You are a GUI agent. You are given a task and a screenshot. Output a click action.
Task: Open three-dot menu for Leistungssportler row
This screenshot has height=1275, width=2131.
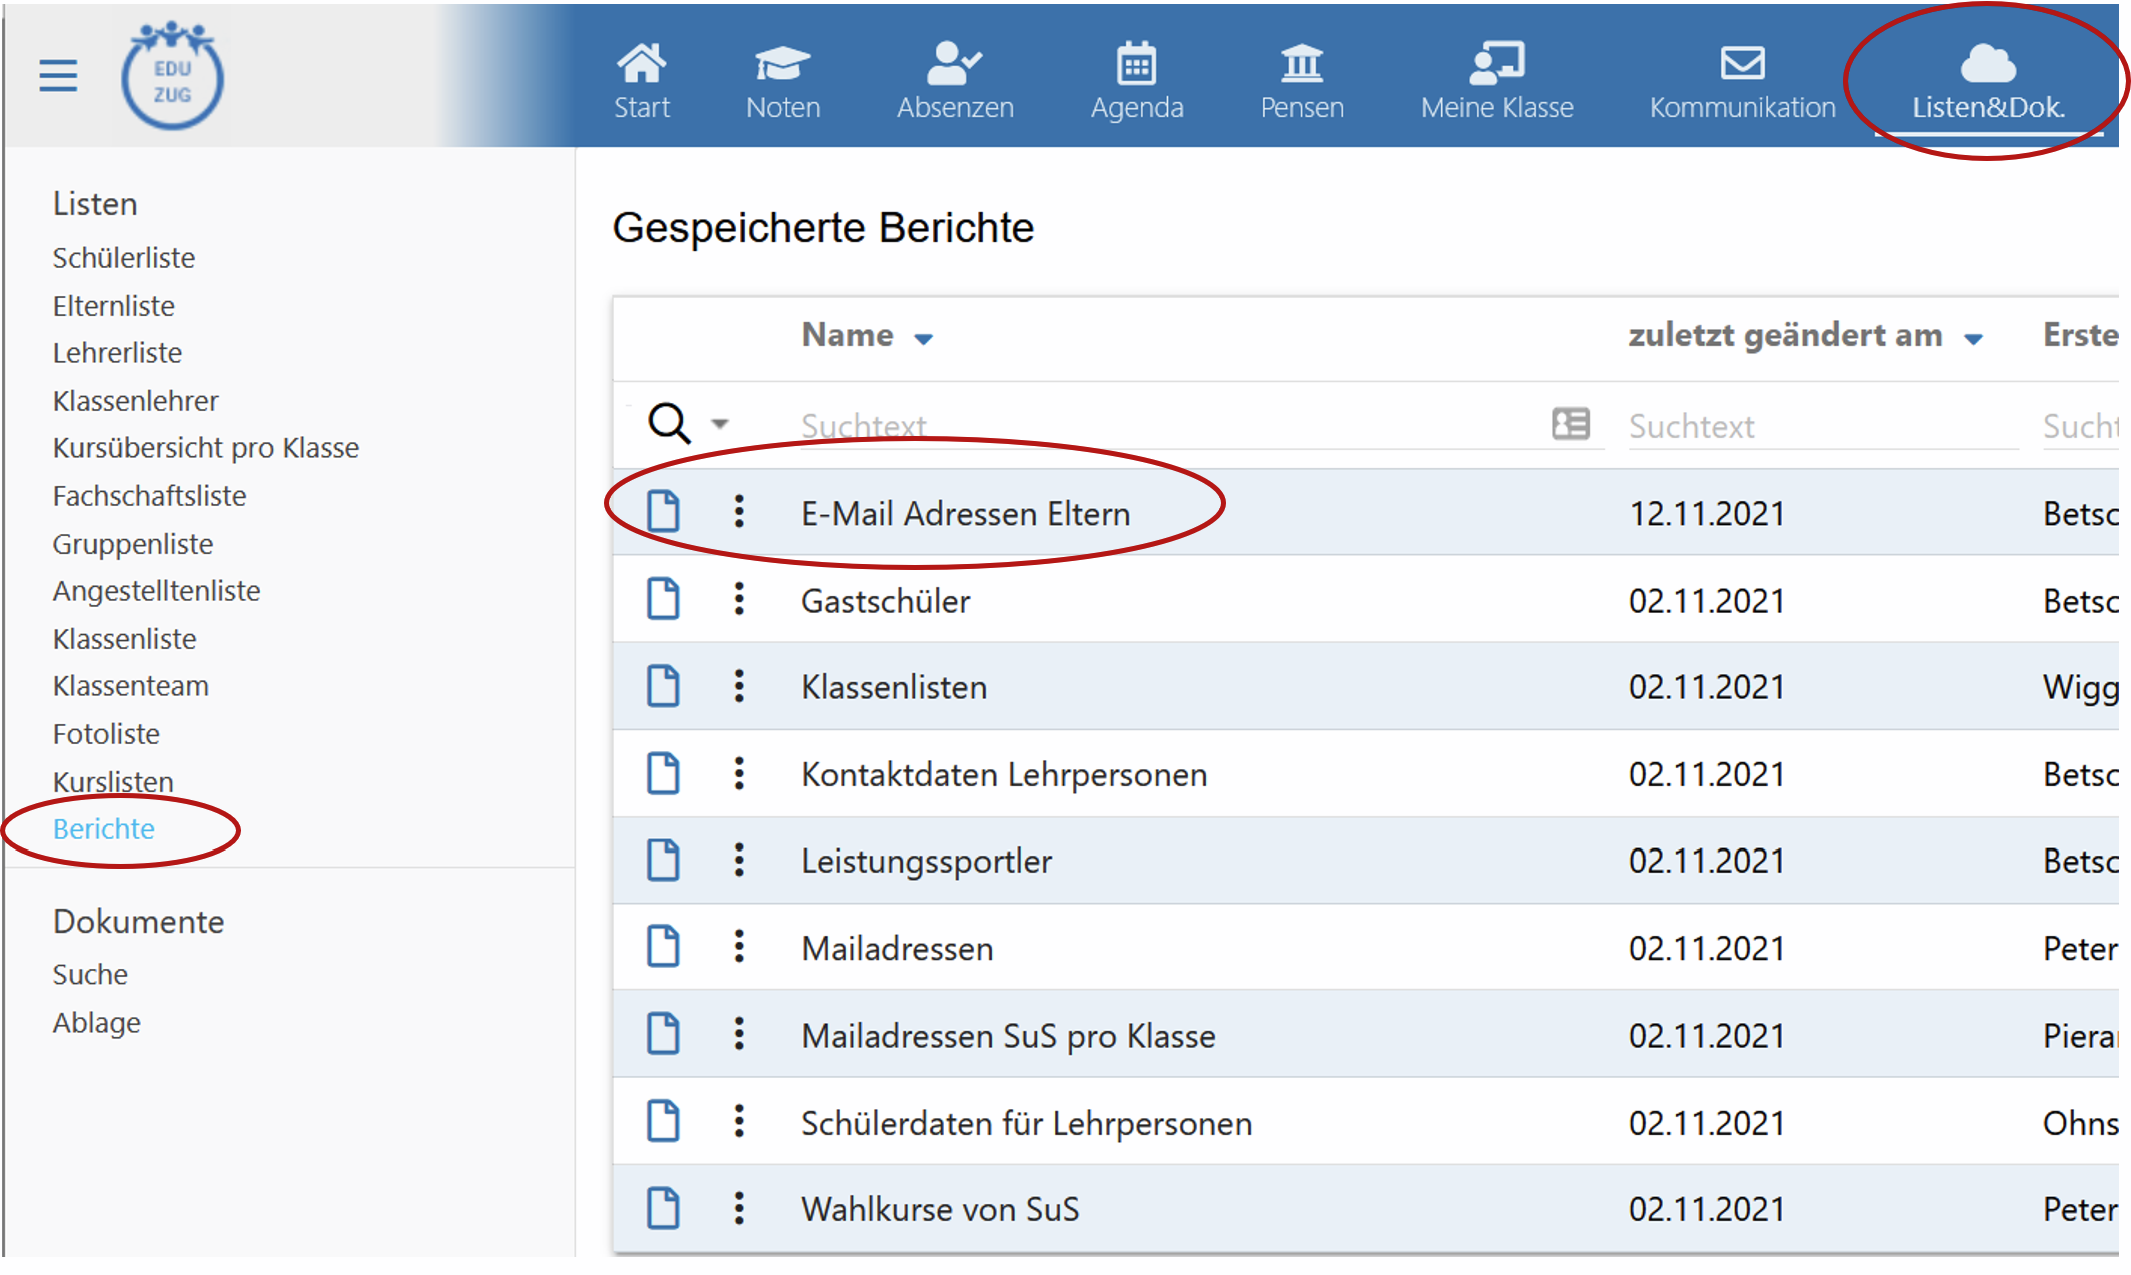click(x=739, y=860)
